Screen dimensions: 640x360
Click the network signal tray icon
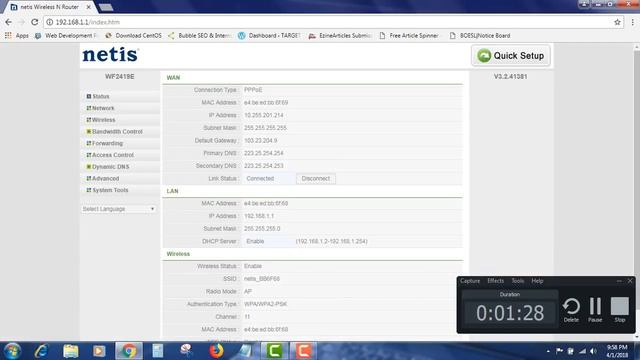click(582, 351)
